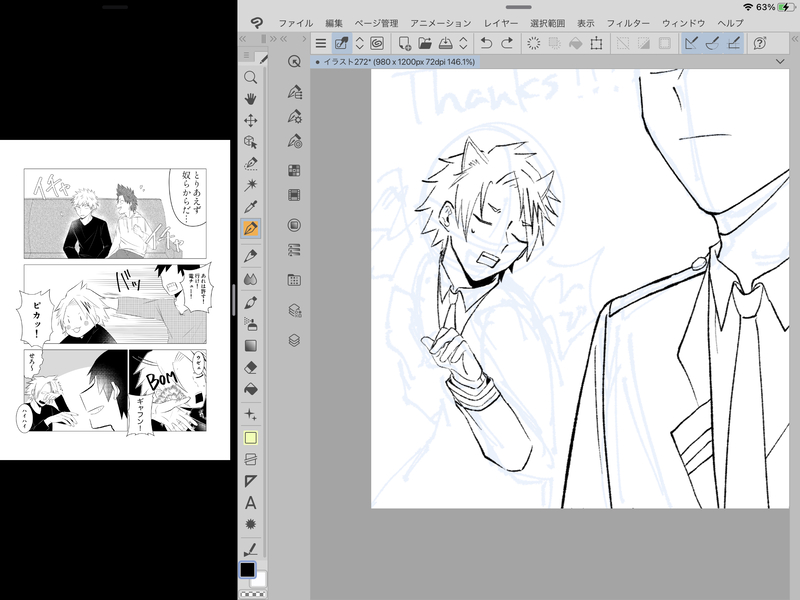Expand the stepper arrows beside the edit mode button
This screenshot has width=800, height=600.
[360, 43]
